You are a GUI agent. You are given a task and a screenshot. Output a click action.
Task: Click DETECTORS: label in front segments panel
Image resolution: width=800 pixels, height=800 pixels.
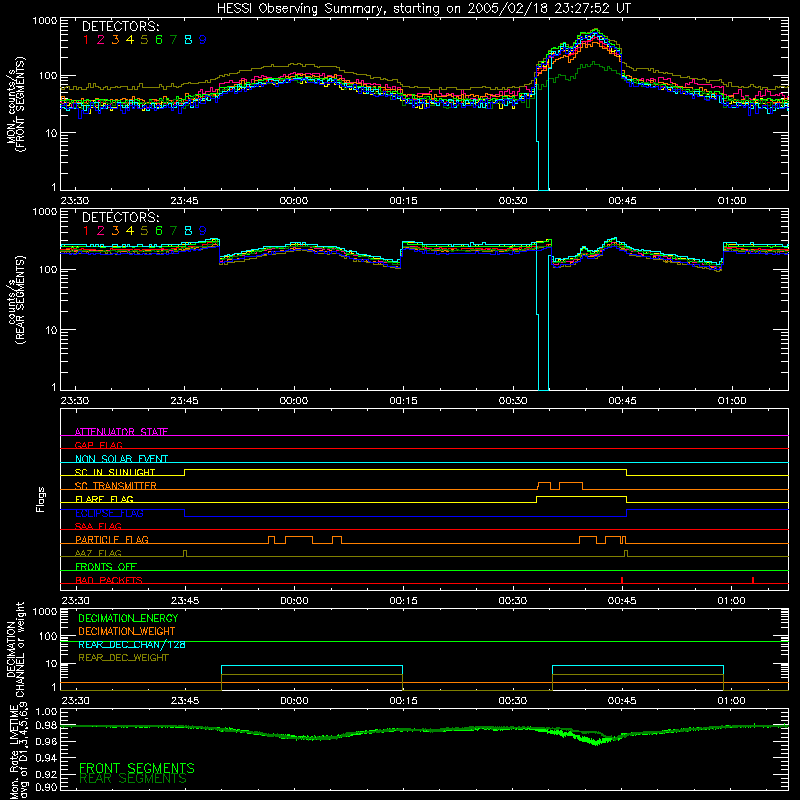tap(120, 27)
